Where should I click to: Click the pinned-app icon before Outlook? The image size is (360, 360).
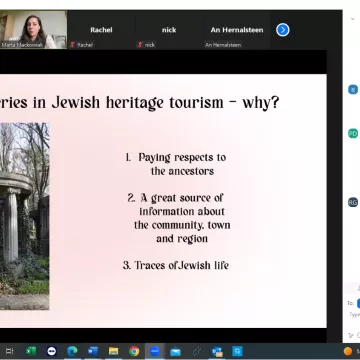(x=196, y=351)
